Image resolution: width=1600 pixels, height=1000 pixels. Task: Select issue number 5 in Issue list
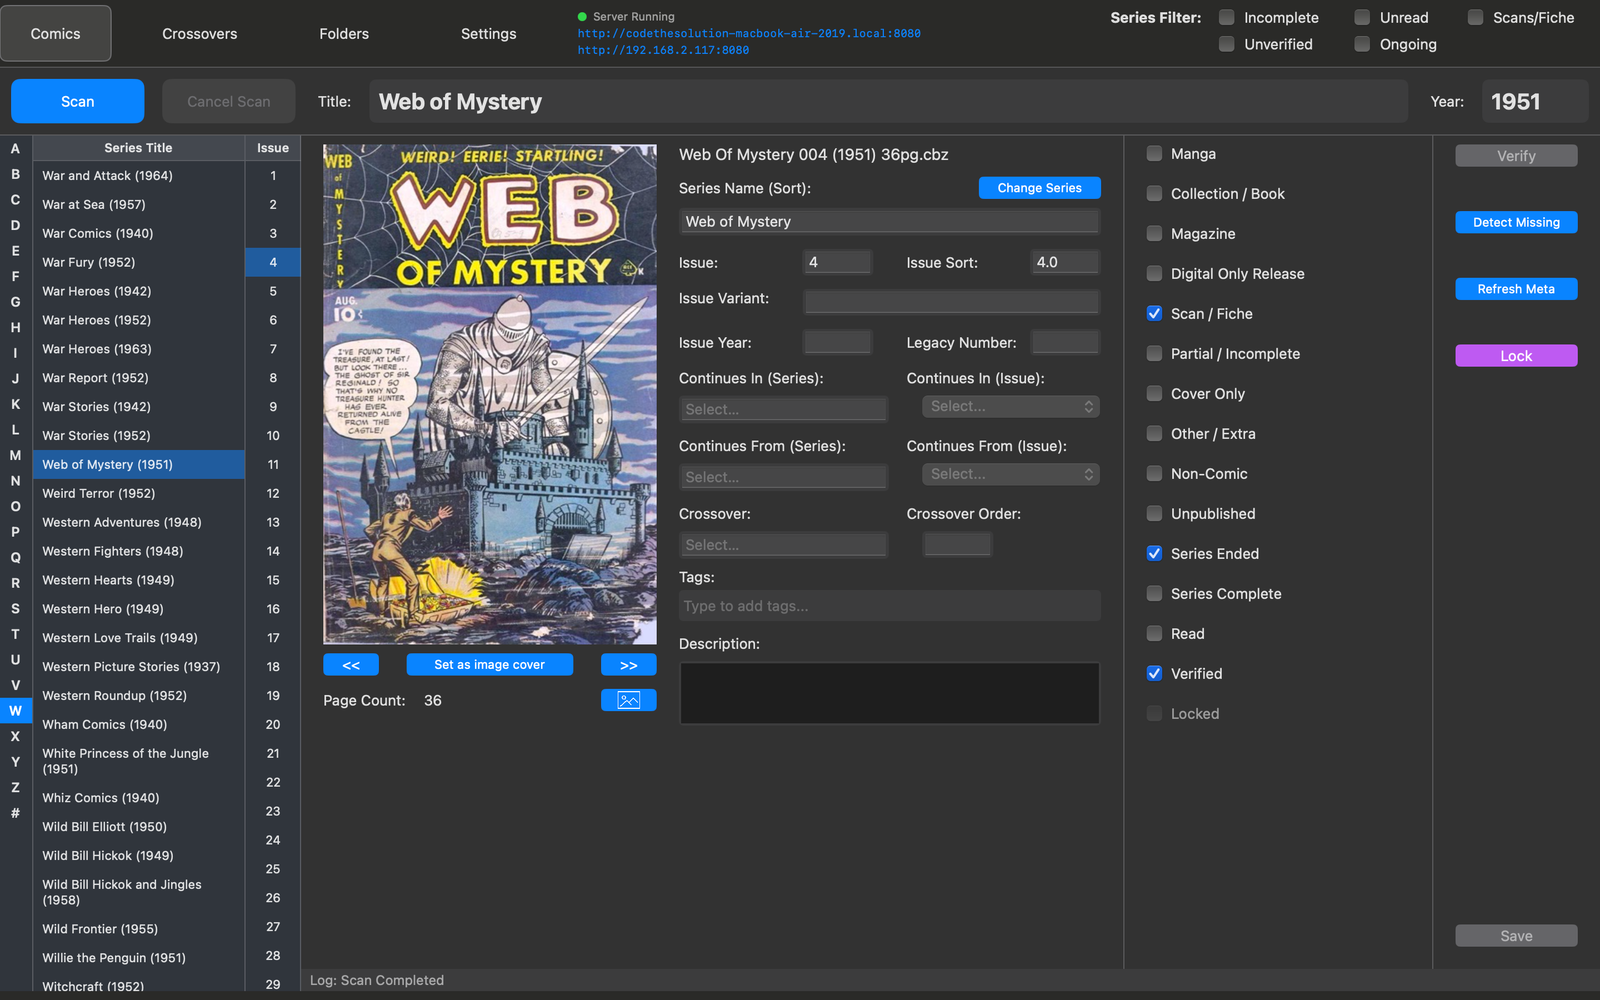(273, 292)
